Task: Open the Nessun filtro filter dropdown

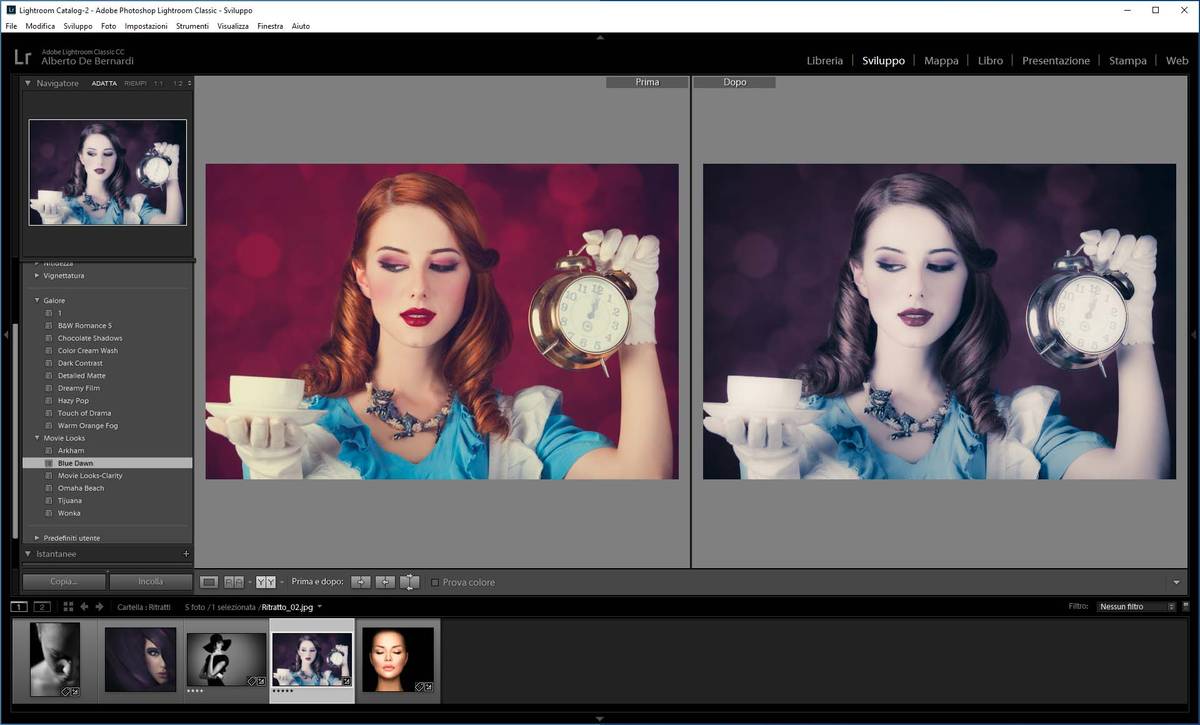Action: (x=1135, y=607)
